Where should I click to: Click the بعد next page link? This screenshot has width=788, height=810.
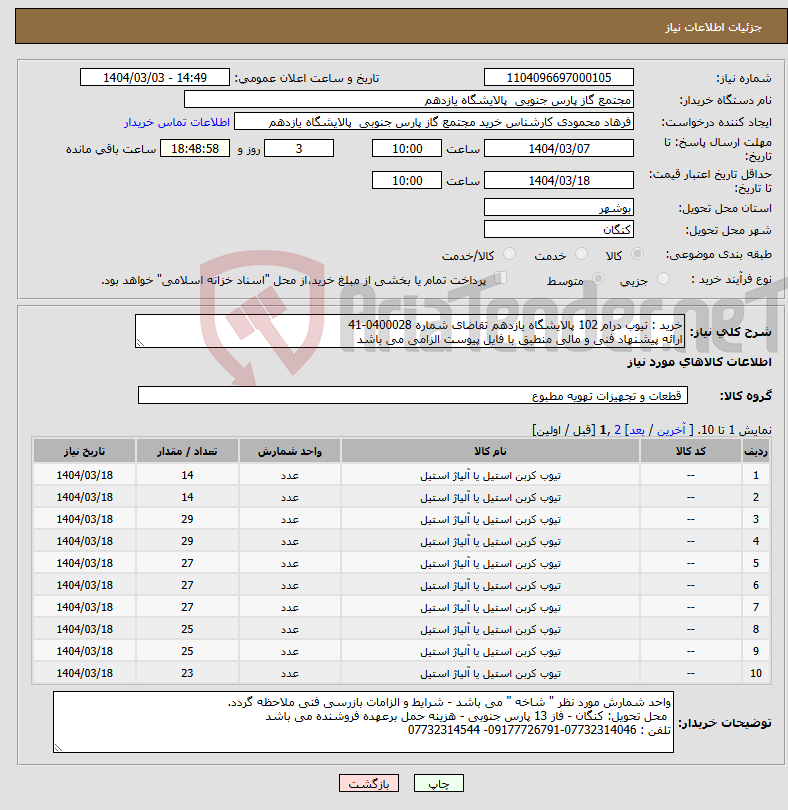click(x=637, y=430)
